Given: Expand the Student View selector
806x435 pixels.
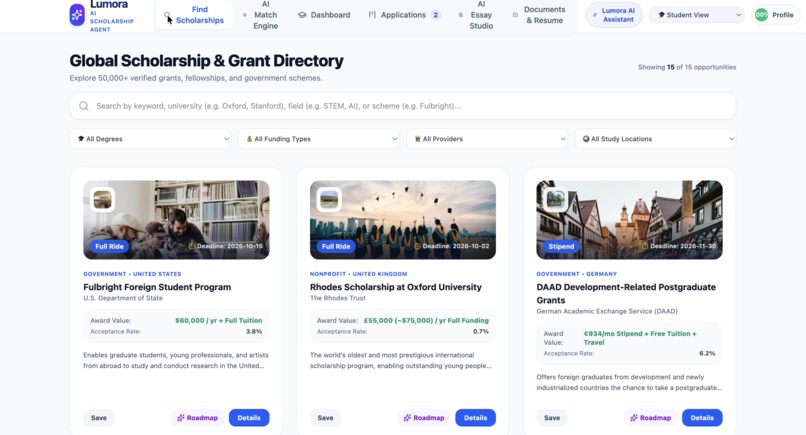Looking at the screenshot, I should click(698, 15).
